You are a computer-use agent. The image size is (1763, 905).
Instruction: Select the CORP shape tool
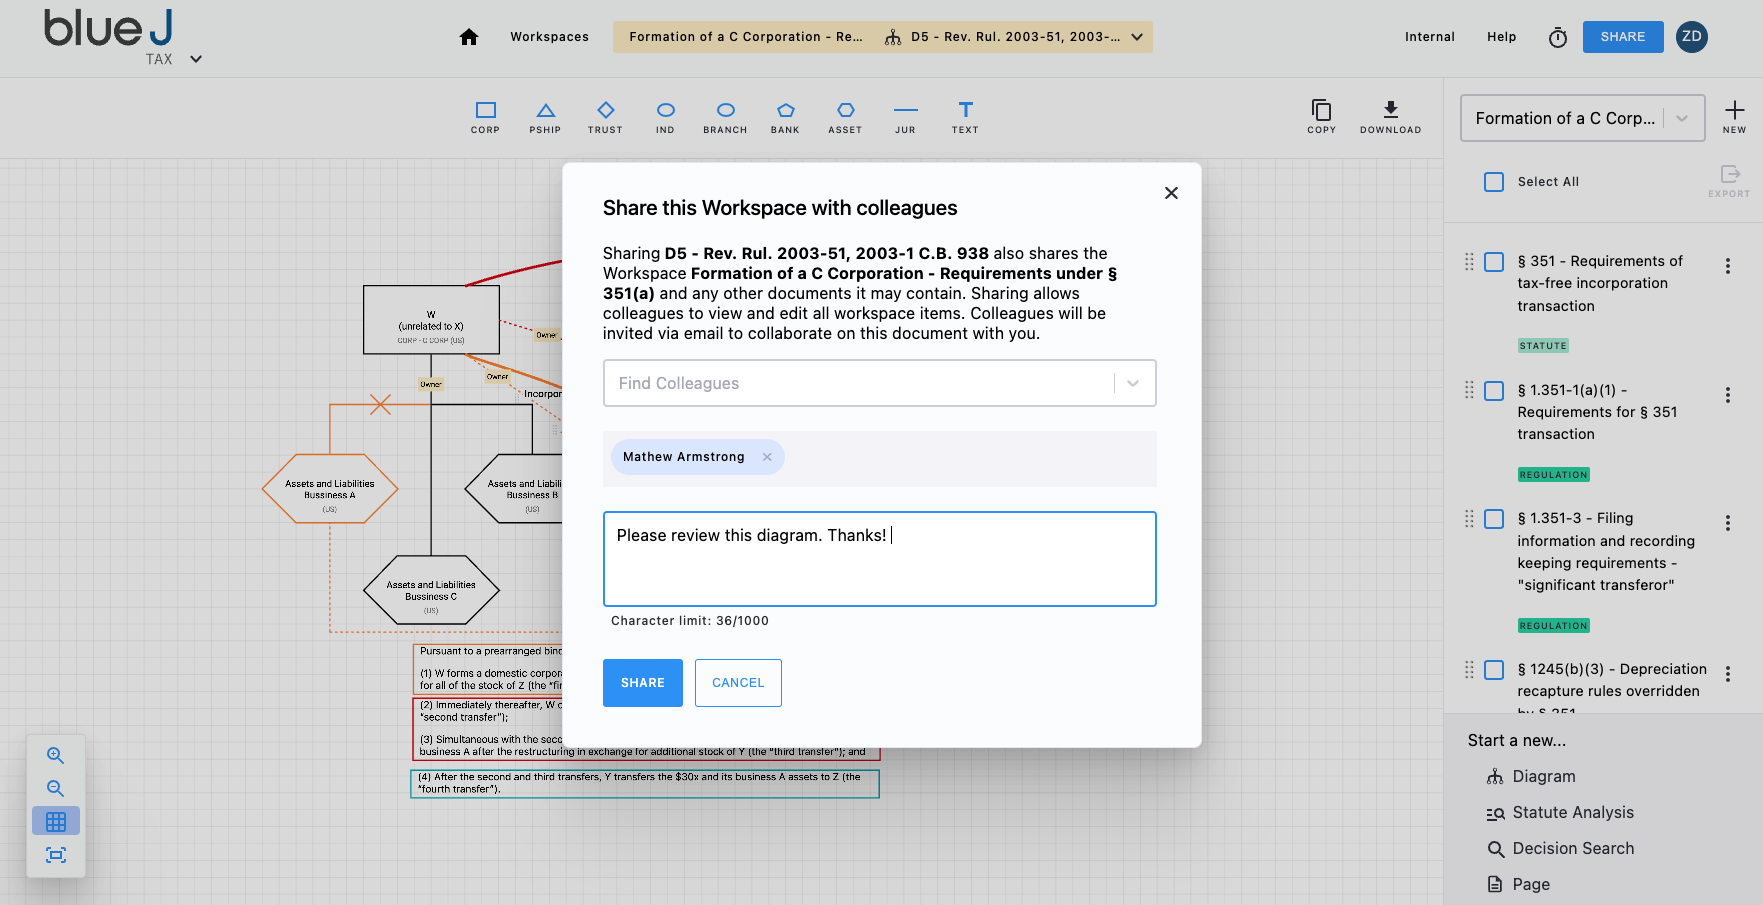click(x=486, y=117)
